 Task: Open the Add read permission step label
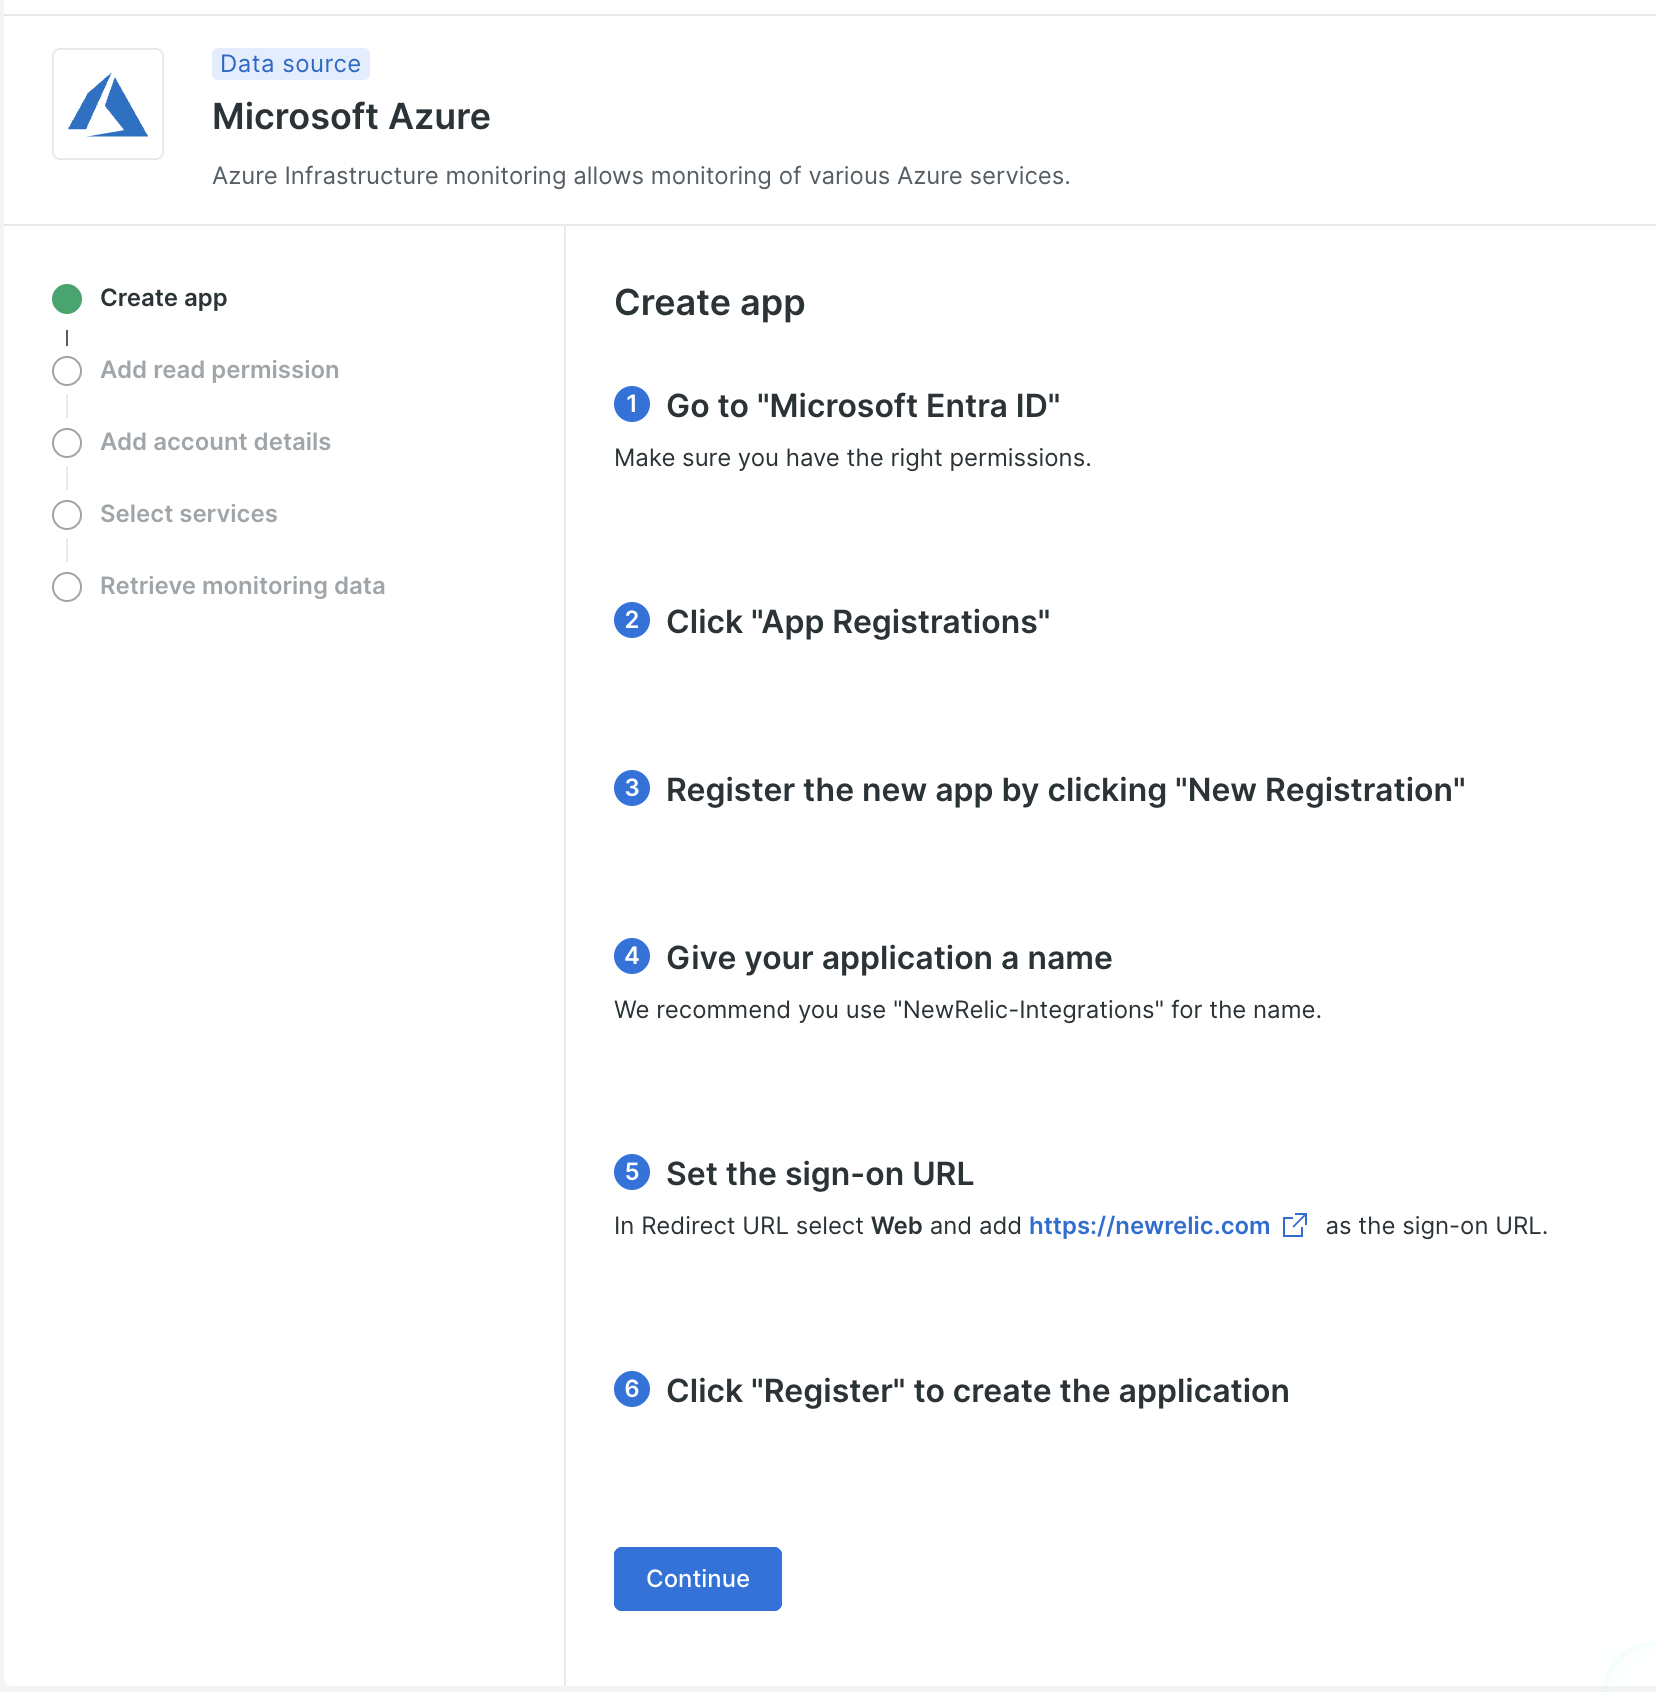(219, 370)
